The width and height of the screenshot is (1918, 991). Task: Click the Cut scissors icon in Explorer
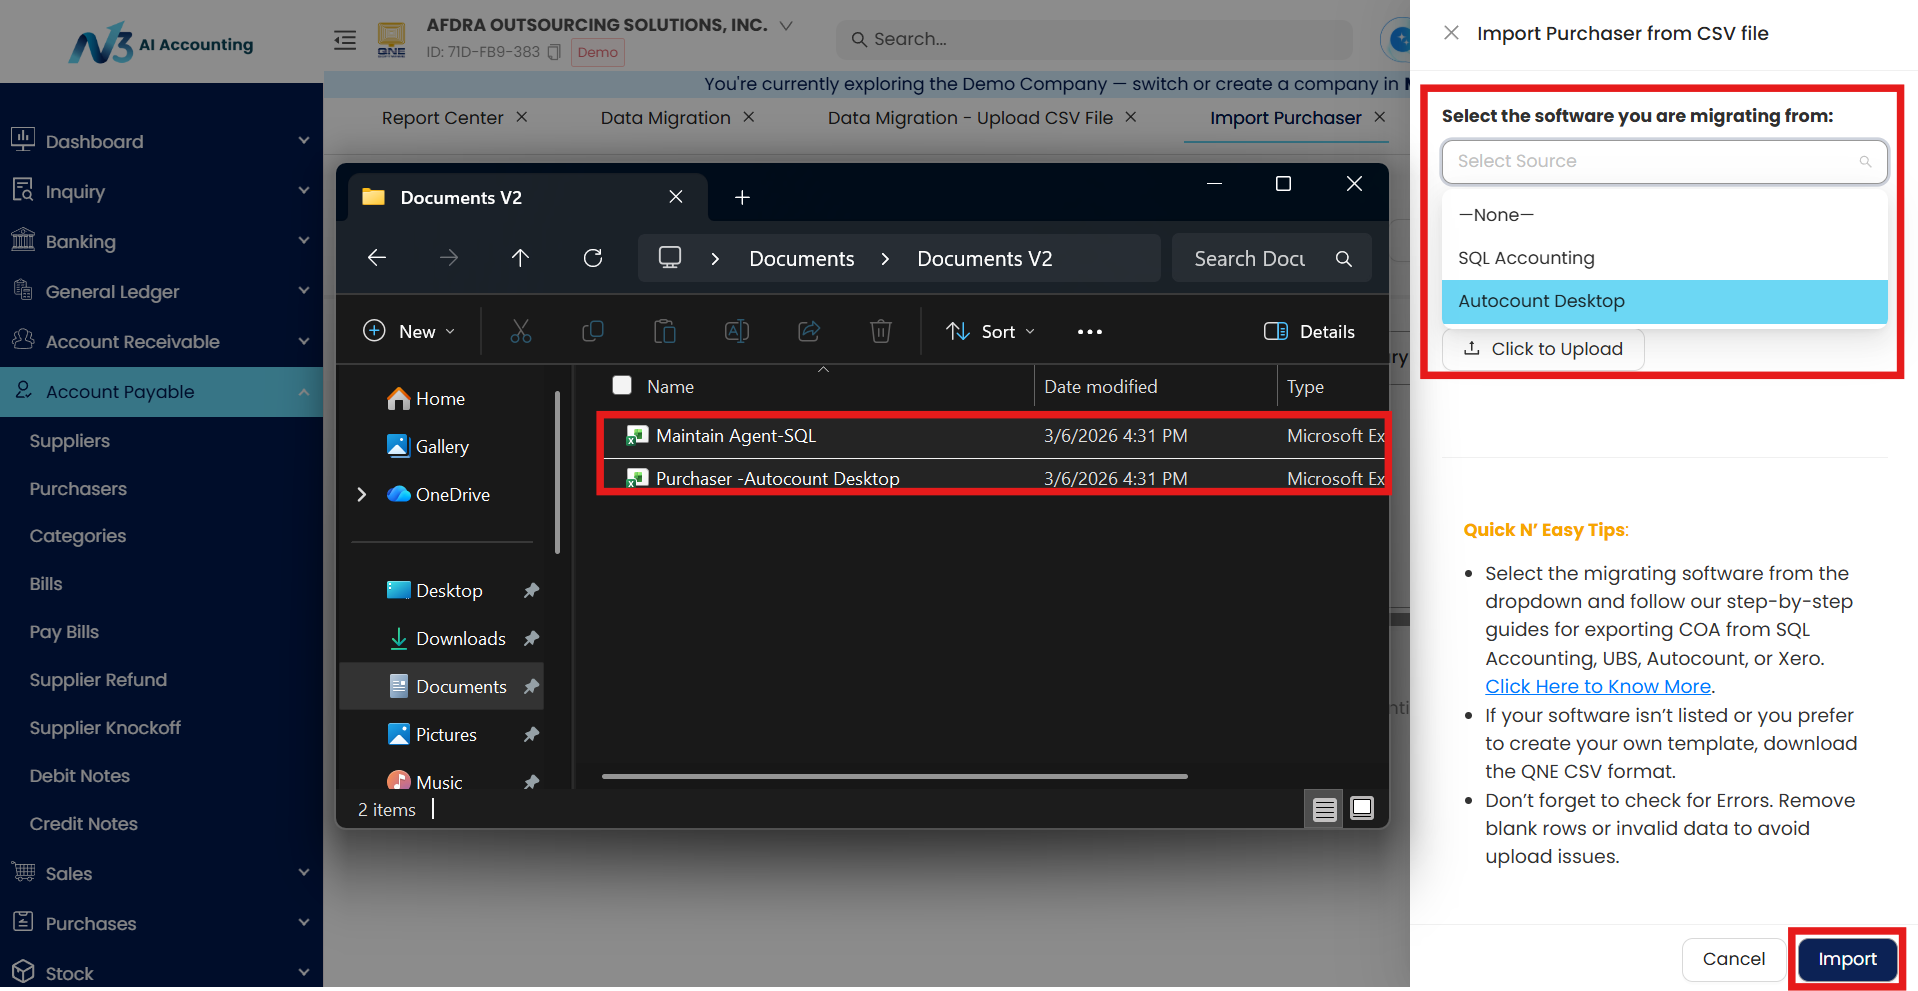click(521, 331)
